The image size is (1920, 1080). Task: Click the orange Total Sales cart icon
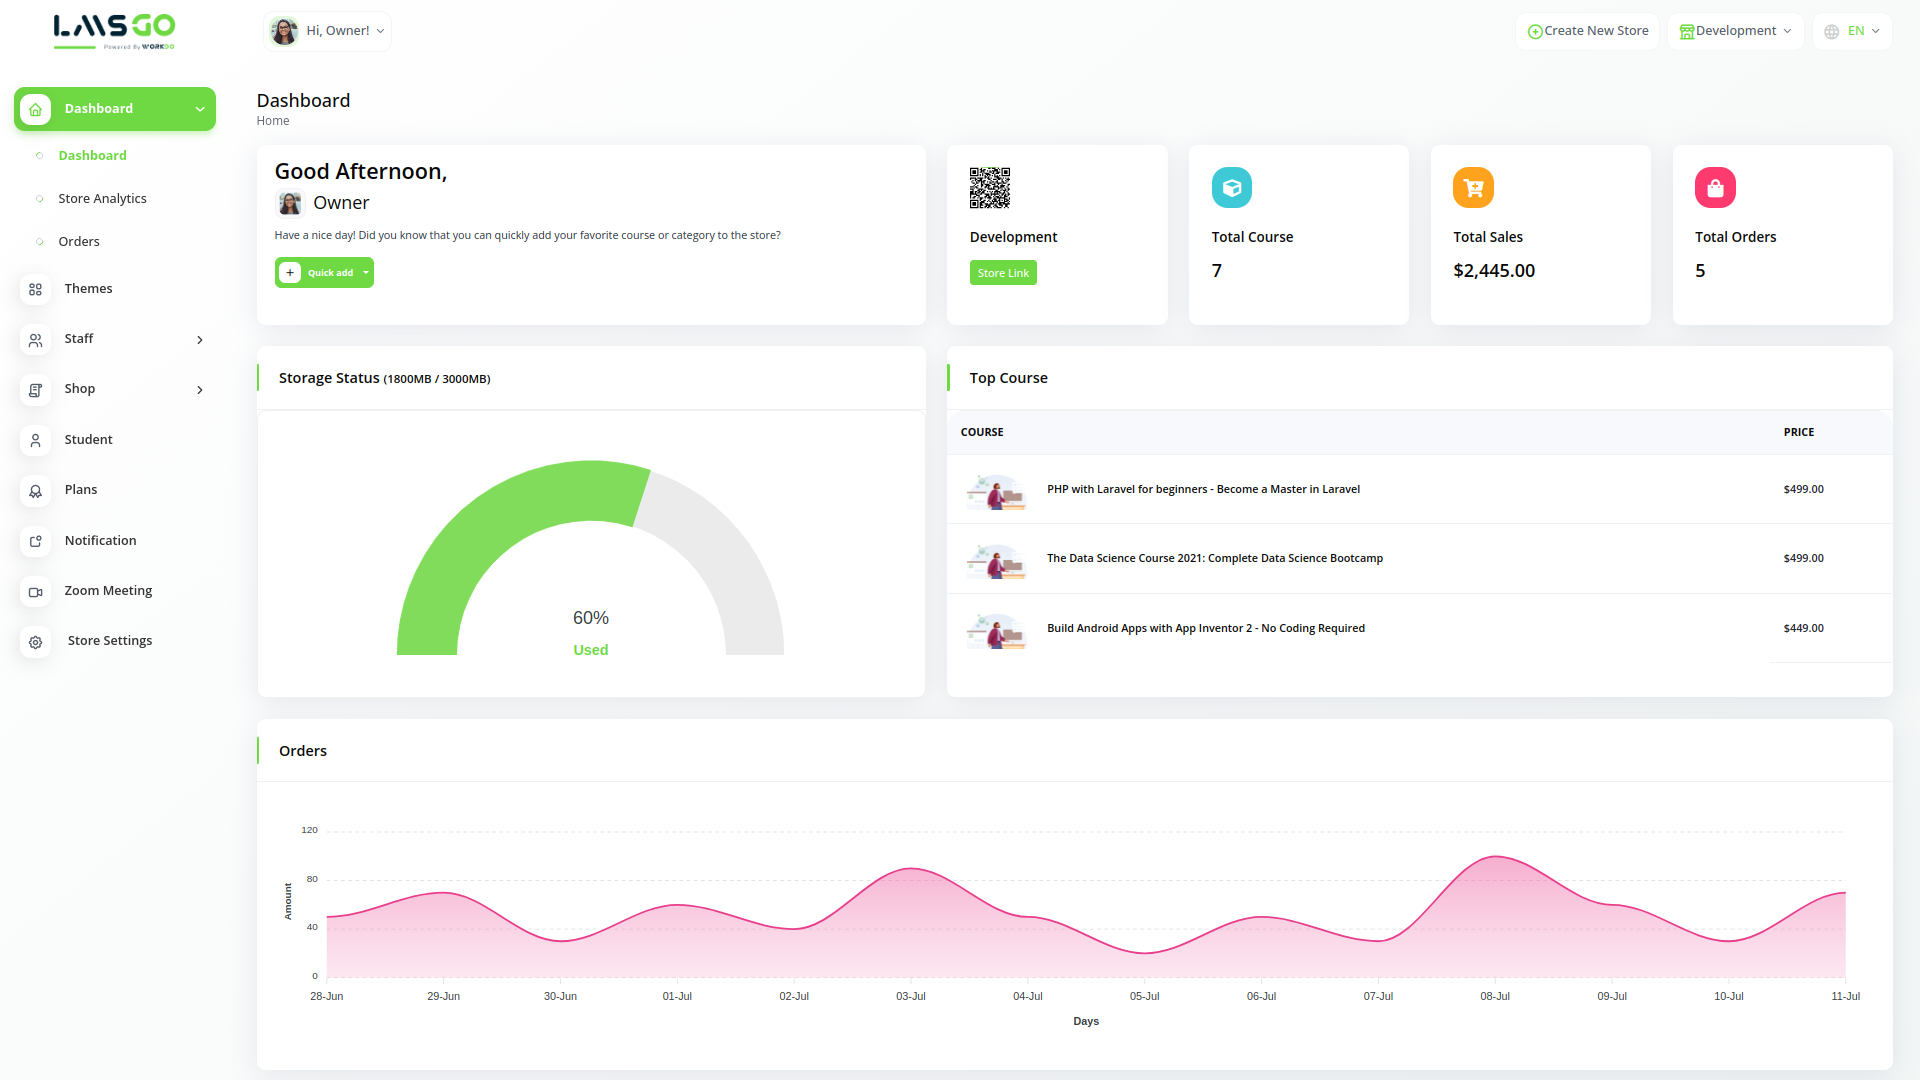coord(1473,188)
